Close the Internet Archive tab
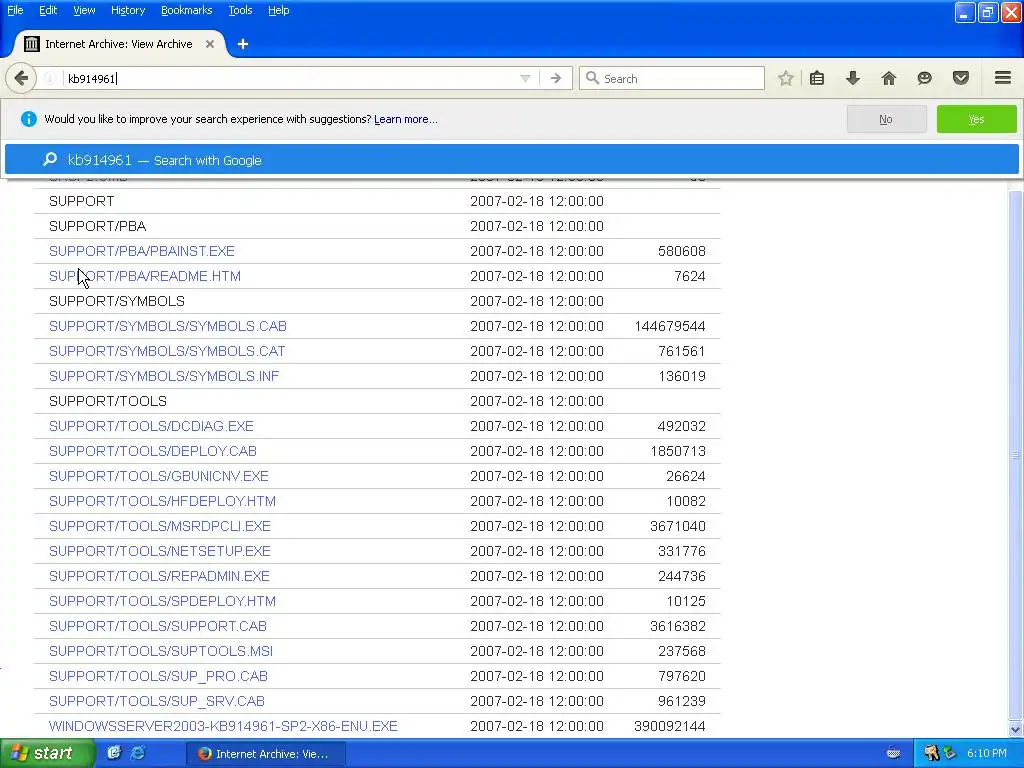1024x768 pixels. coord(210,44)
